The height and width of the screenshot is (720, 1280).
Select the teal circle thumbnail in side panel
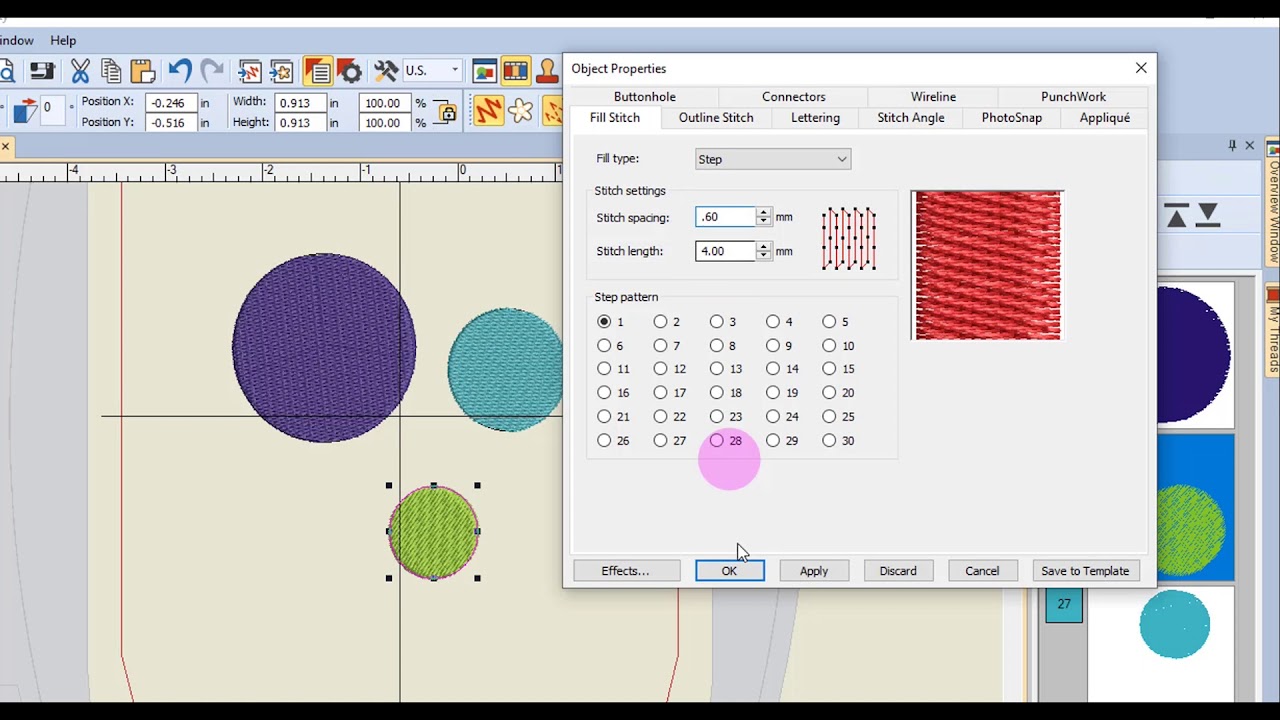(x=1174, y=625)
